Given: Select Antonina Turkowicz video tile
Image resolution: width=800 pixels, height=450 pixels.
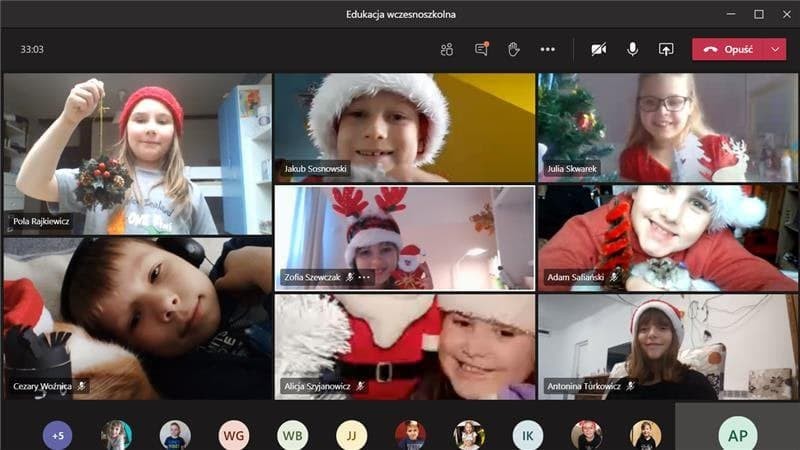Looking at the screenshot, I should [x=668, y=346].
